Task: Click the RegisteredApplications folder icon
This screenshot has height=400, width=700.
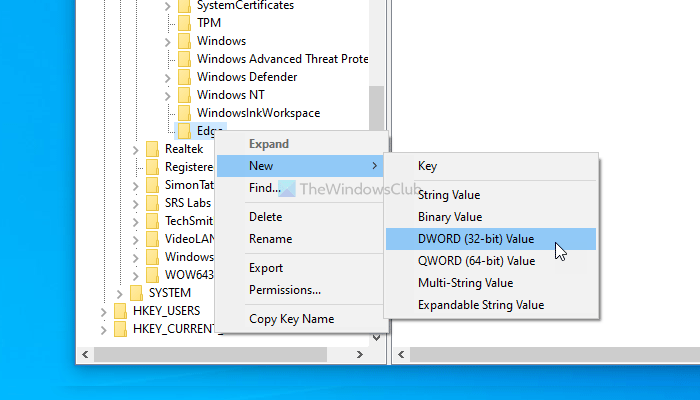Action: (x=152, y=167)
